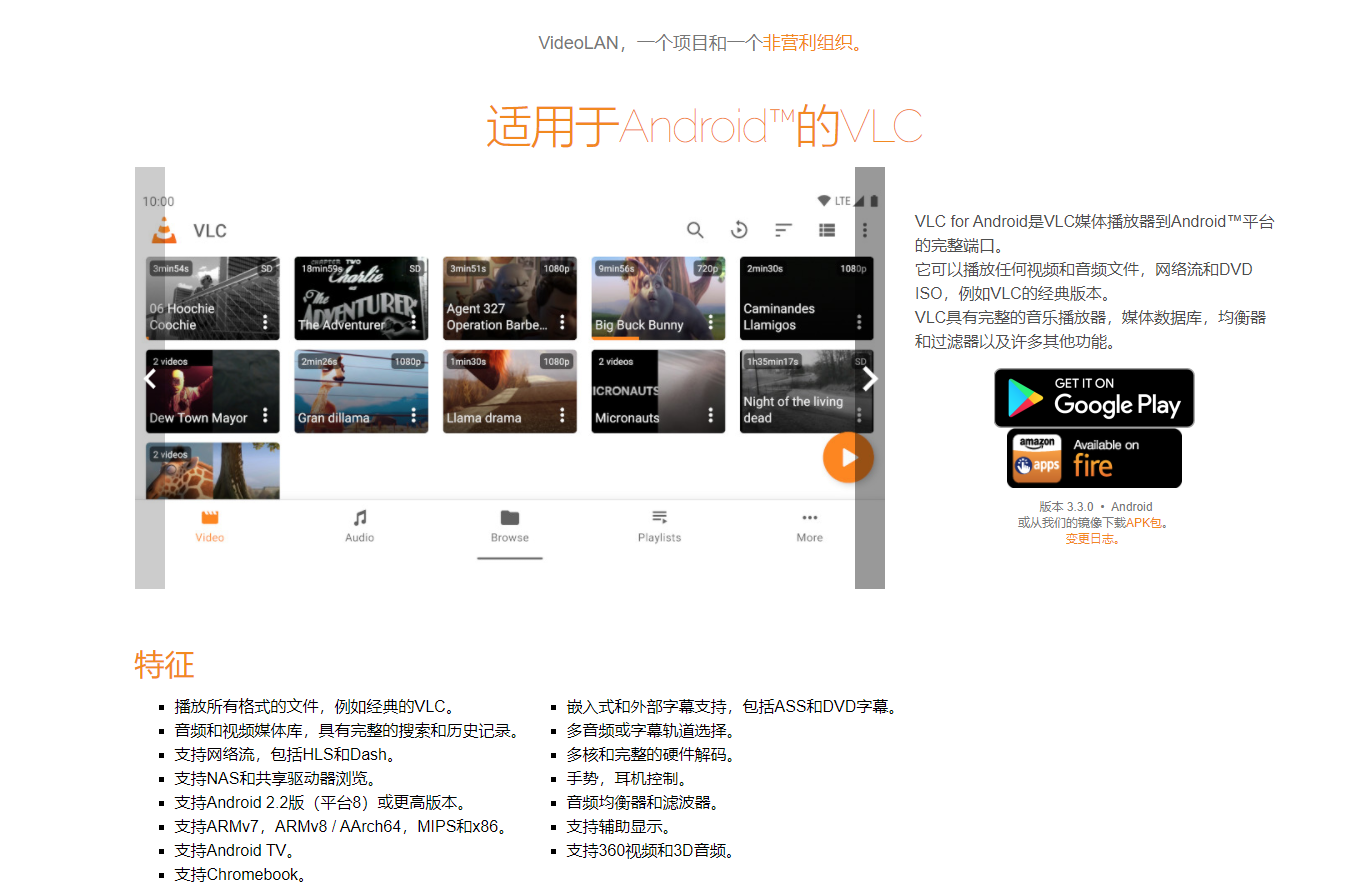Open the menu dots on 06 Hoochie Coochie
Image resolution: width=1355 pixels, height=896 pixels.
click(266, 322)
